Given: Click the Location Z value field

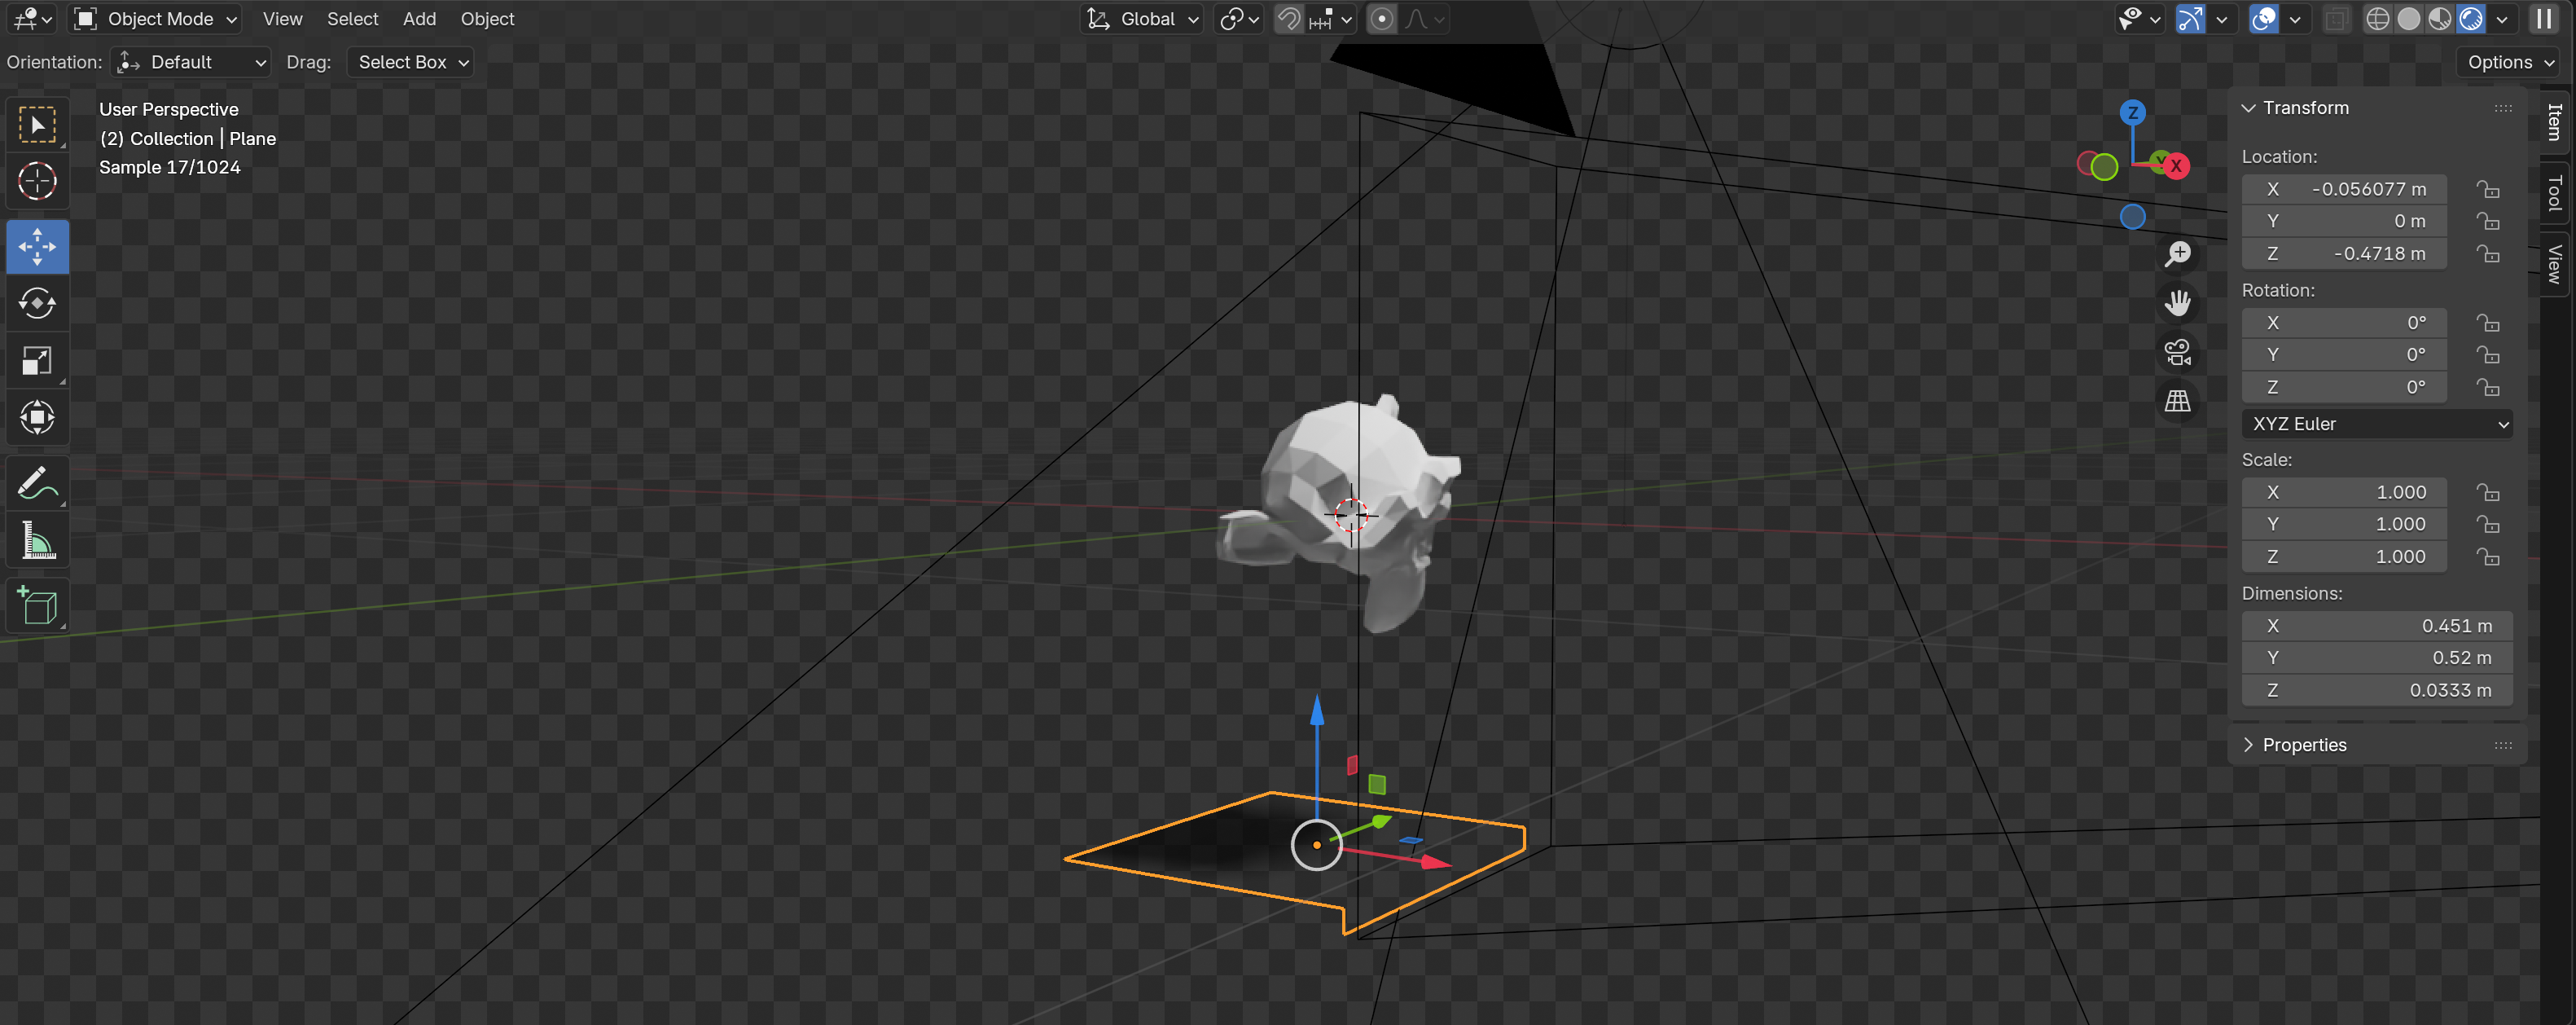Looking at the screenshot, I should (2343, 254).
